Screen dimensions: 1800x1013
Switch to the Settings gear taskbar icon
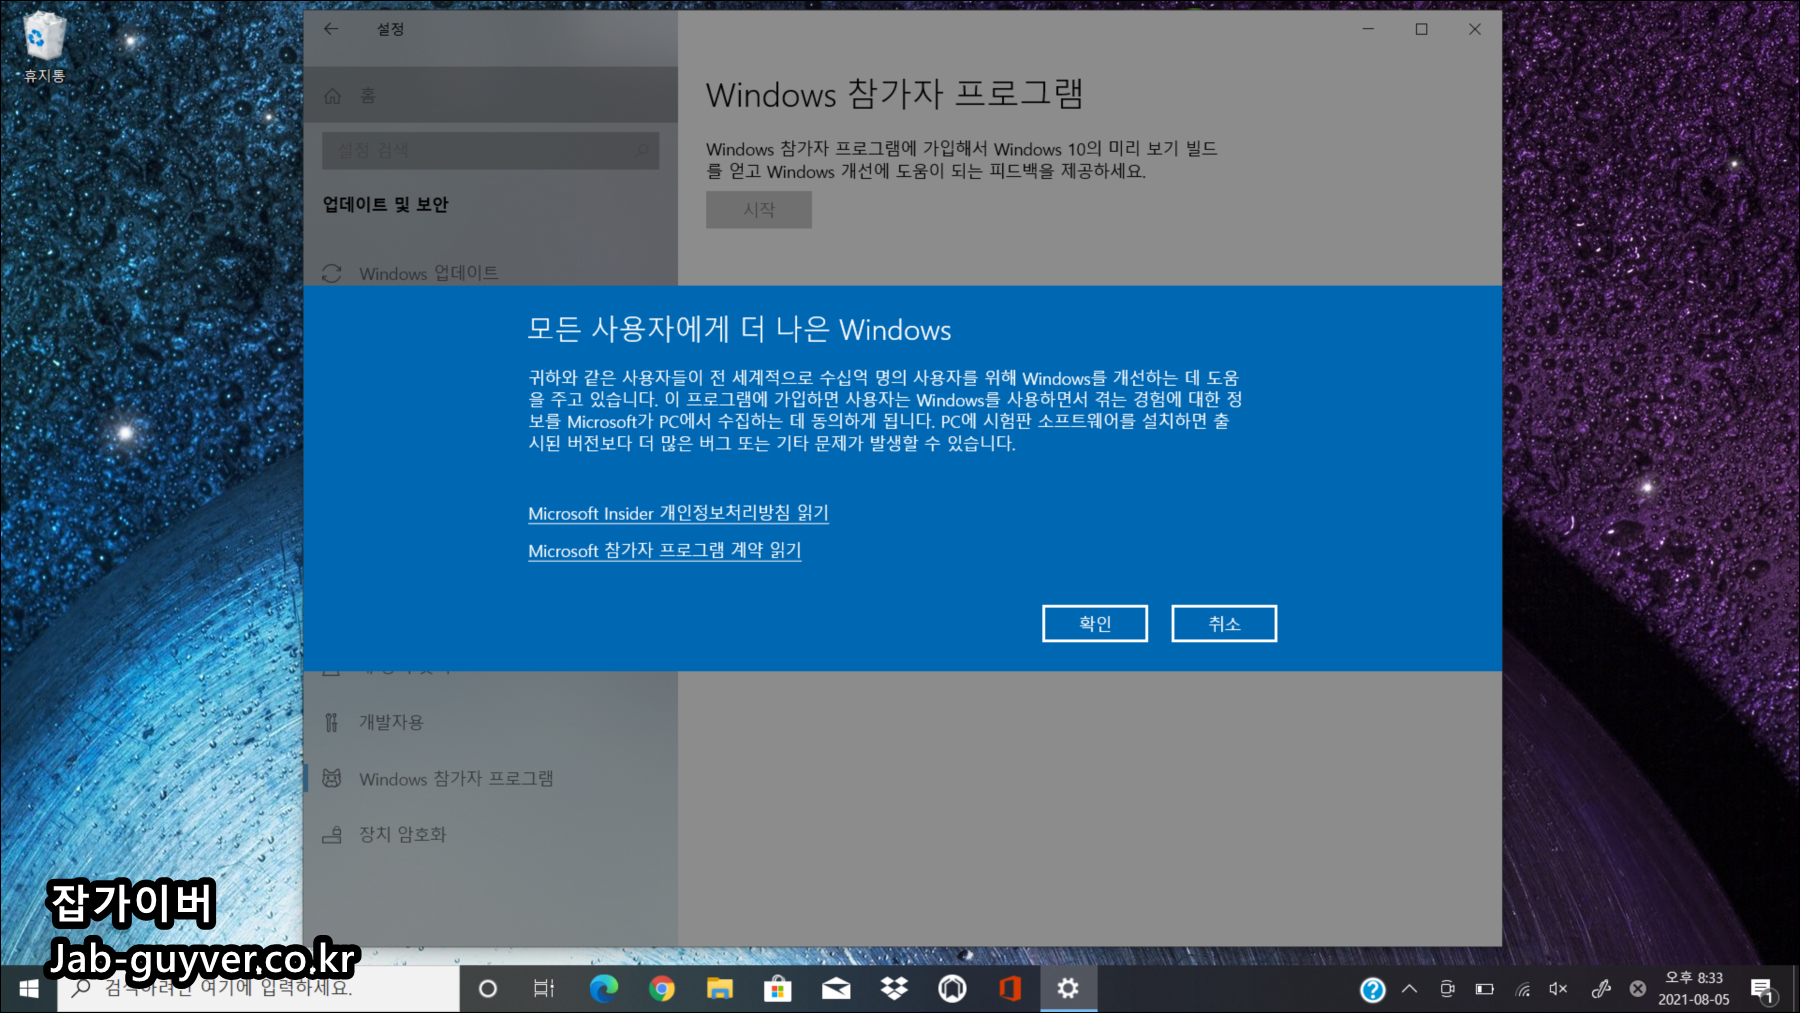(x=1068, y=989)
